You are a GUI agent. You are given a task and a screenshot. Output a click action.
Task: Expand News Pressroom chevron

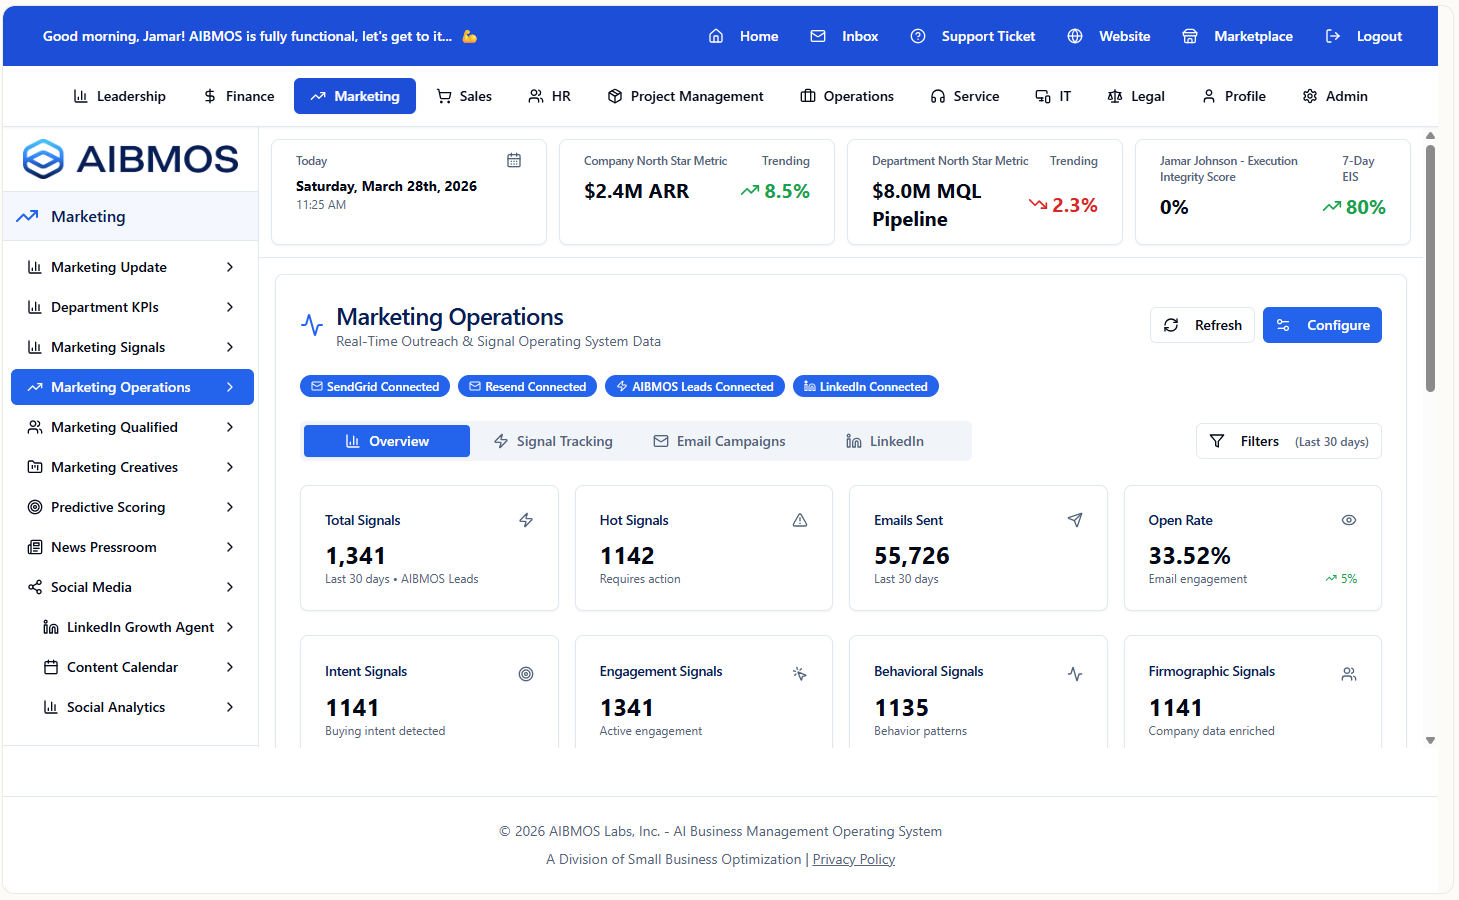[x=230, y=547]
